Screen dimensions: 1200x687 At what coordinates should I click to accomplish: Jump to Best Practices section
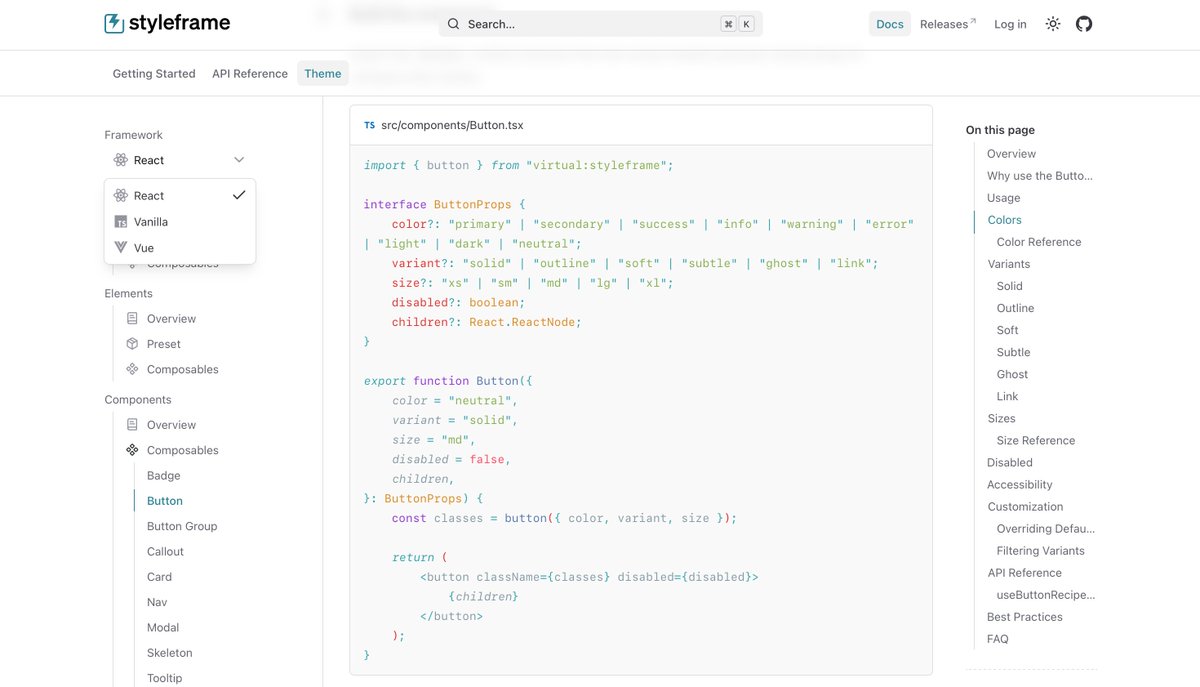point(1025,617)
